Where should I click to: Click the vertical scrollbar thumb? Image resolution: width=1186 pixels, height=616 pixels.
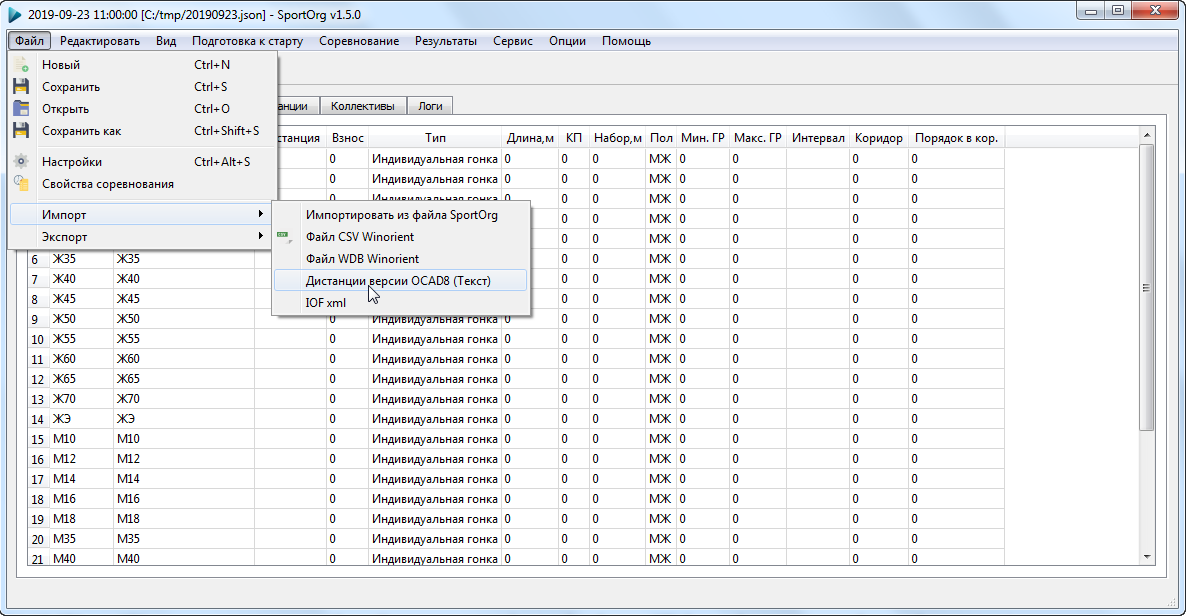(x=1147, y=288)
